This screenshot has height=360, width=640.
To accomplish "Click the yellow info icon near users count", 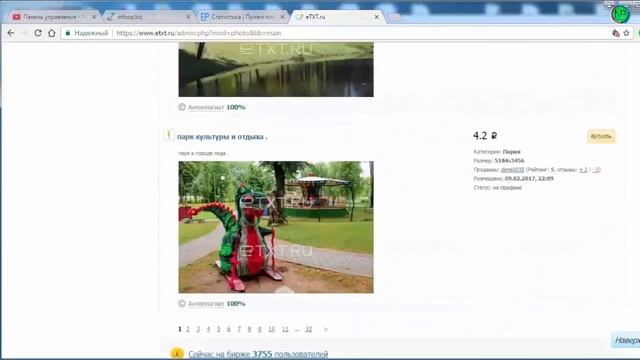I will click(177, 353).
